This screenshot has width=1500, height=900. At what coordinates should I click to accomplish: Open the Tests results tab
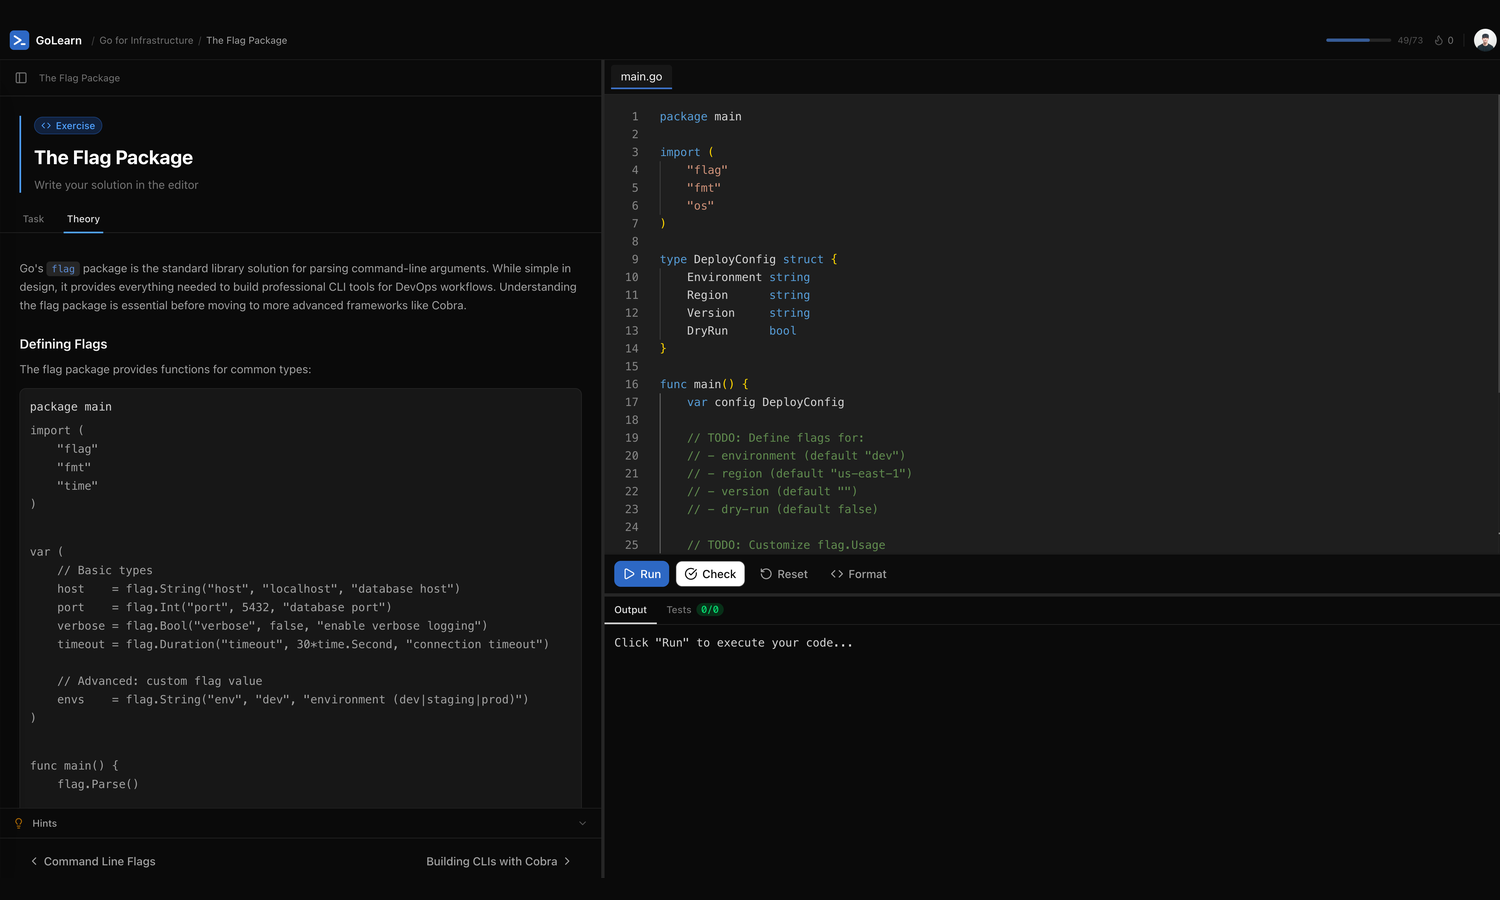(693, 610)
